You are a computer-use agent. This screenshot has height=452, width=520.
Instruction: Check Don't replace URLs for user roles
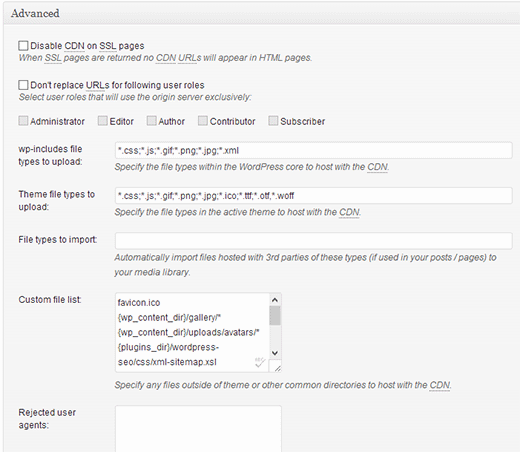(23, 85)
